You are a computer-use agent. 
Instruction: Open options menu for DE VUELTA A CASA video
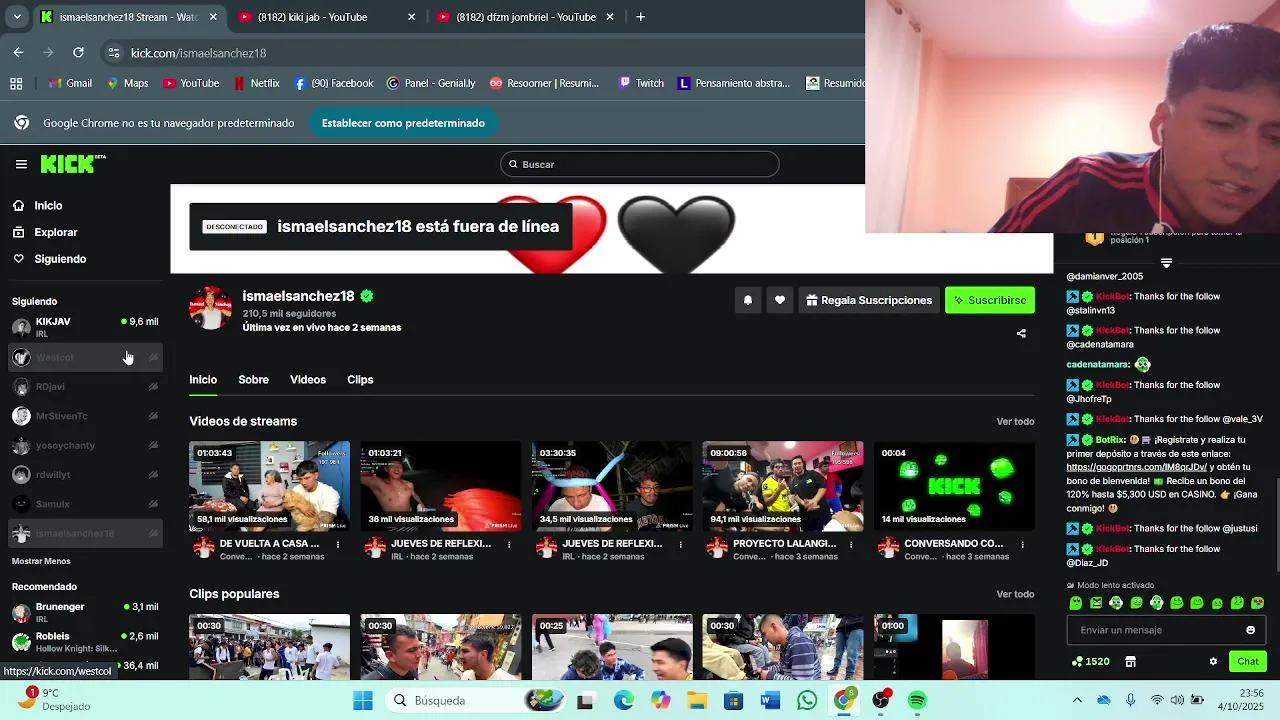pos(338,545)
